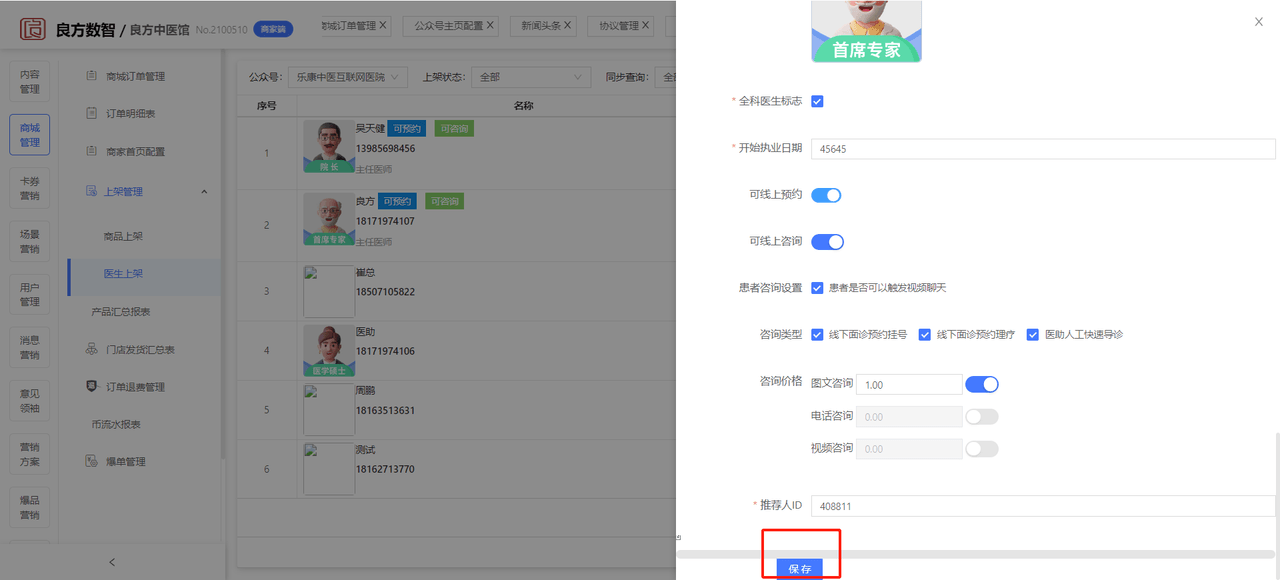Uncheck 医助人工快速导诊 checkbox
Screen dimensions: 1280x580
tap(1033, 335)
